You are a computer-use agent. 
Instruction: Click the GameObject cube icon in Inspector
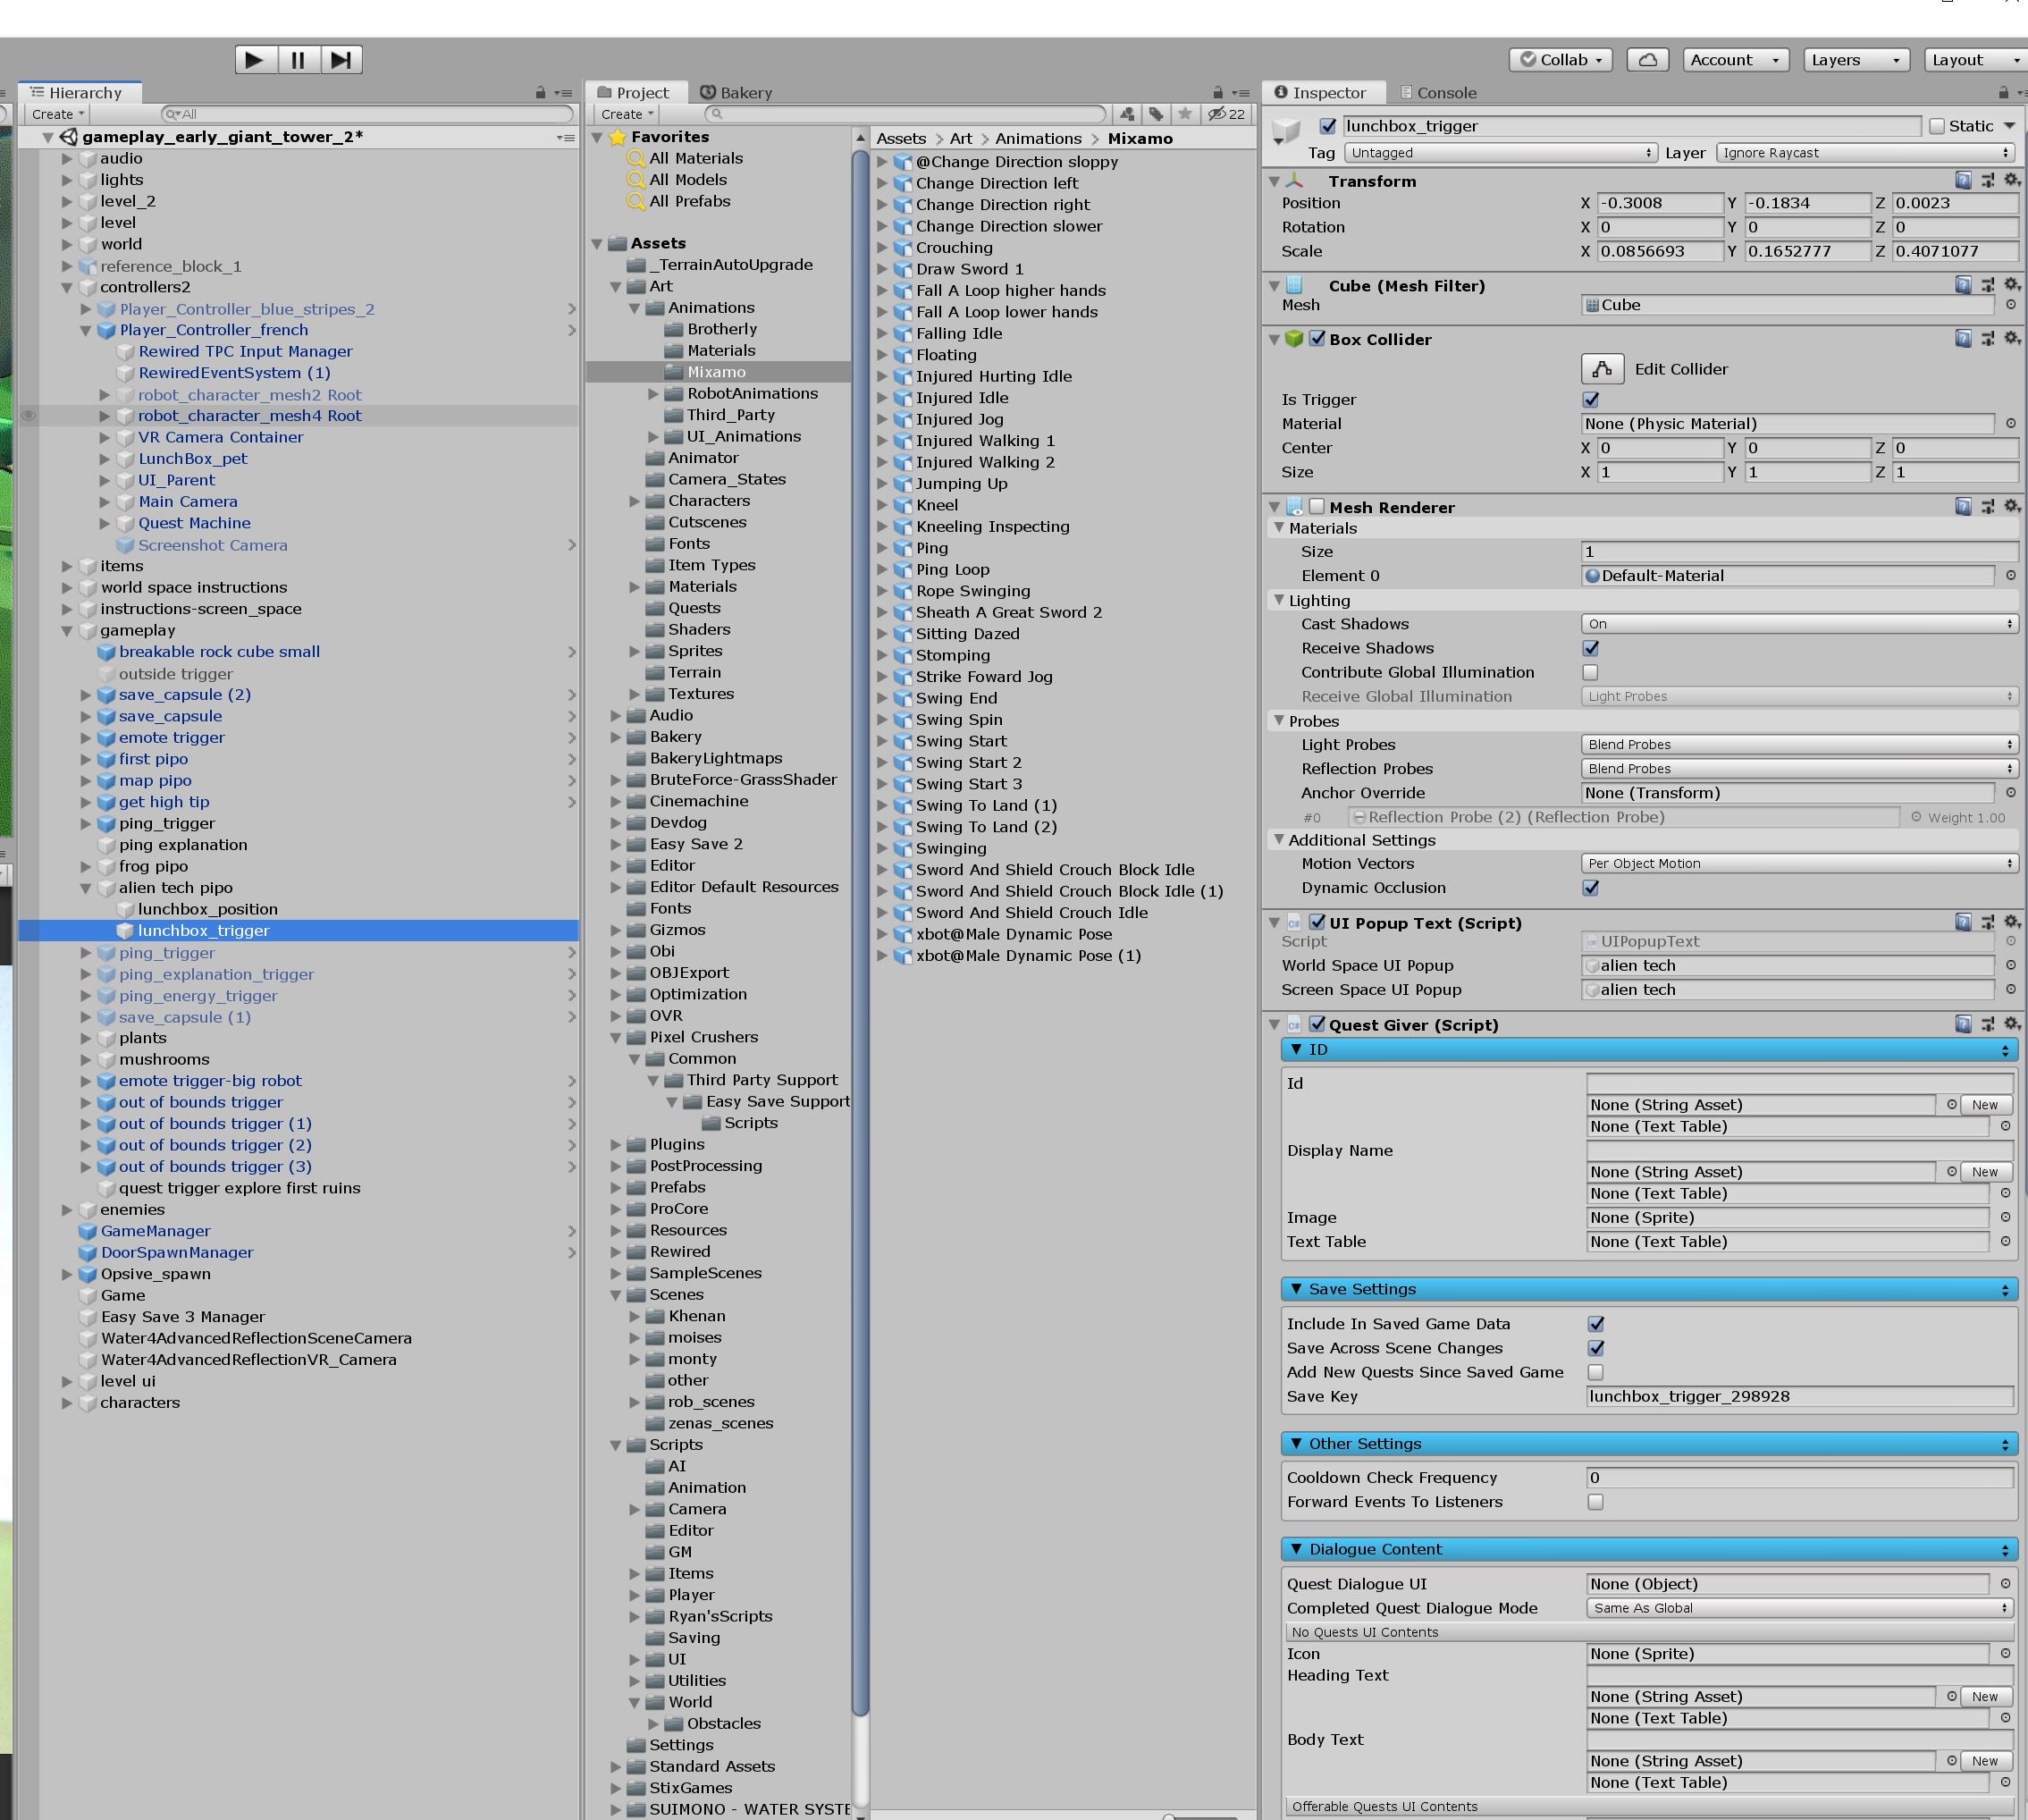[x=1286, y=131]
